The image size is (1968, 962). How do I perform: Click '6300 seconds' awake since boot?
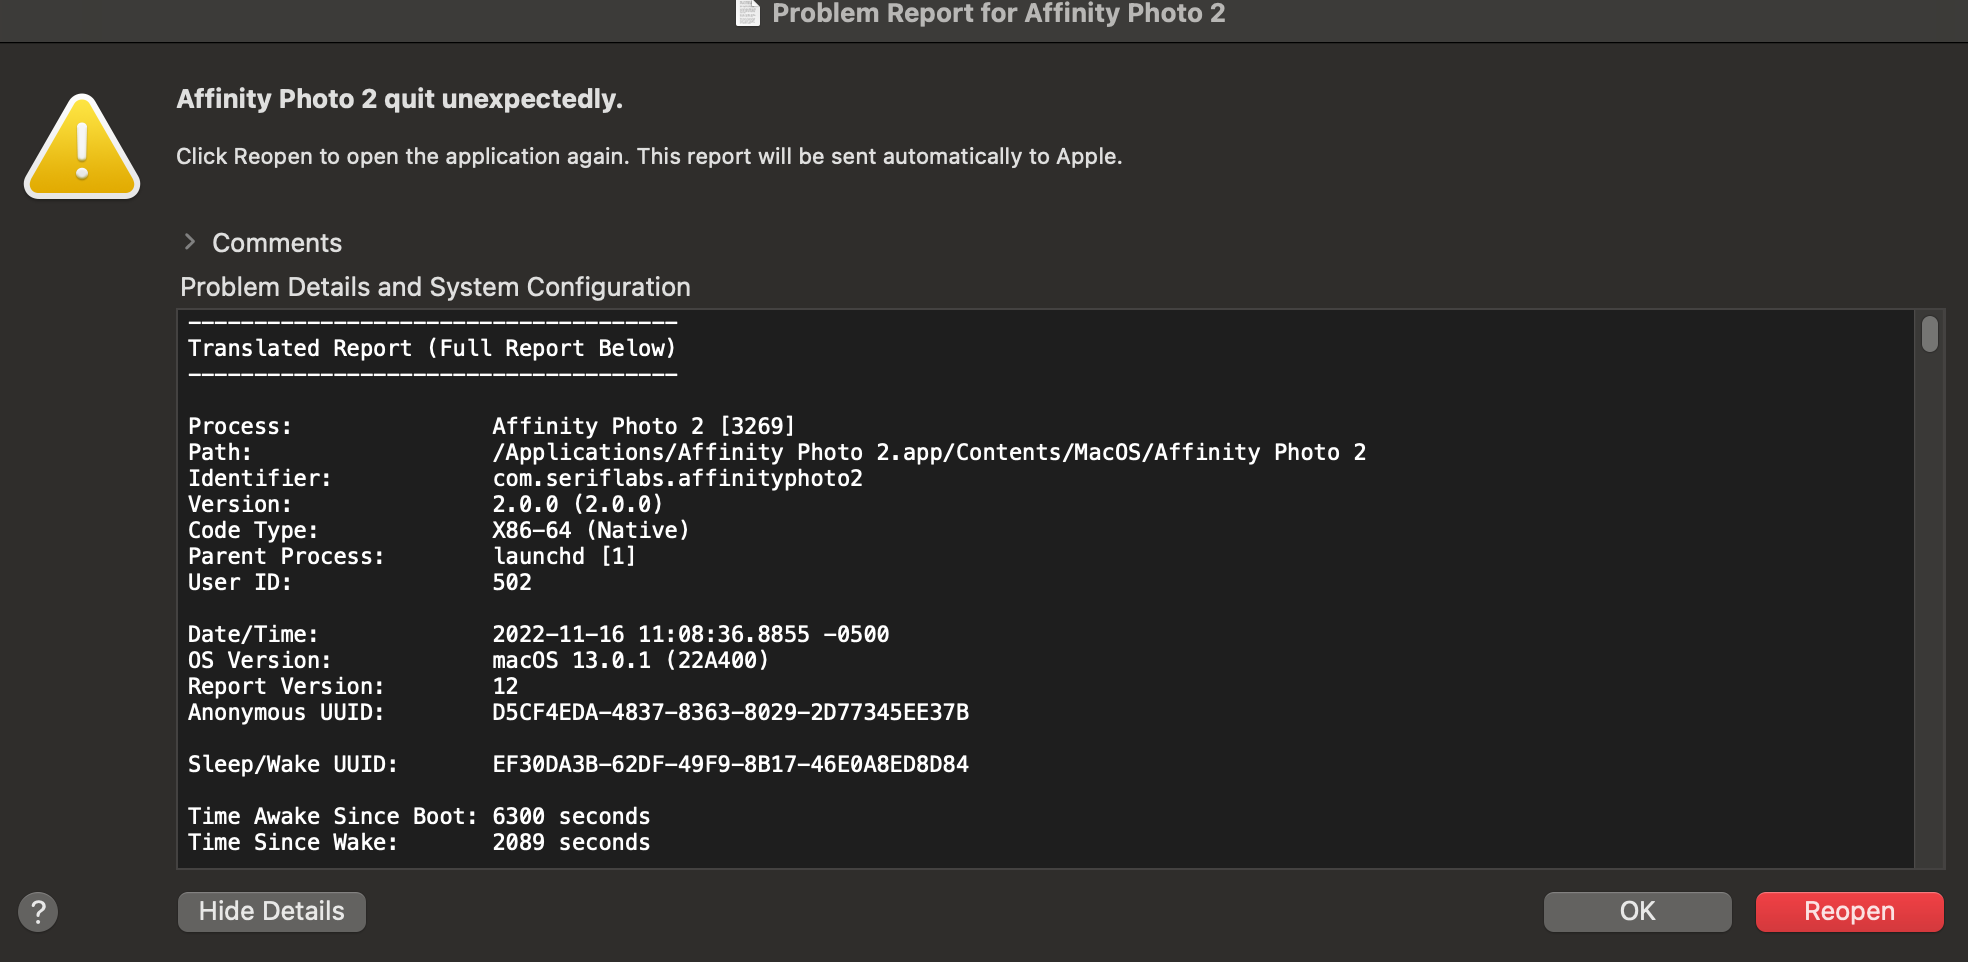(571, 816)
